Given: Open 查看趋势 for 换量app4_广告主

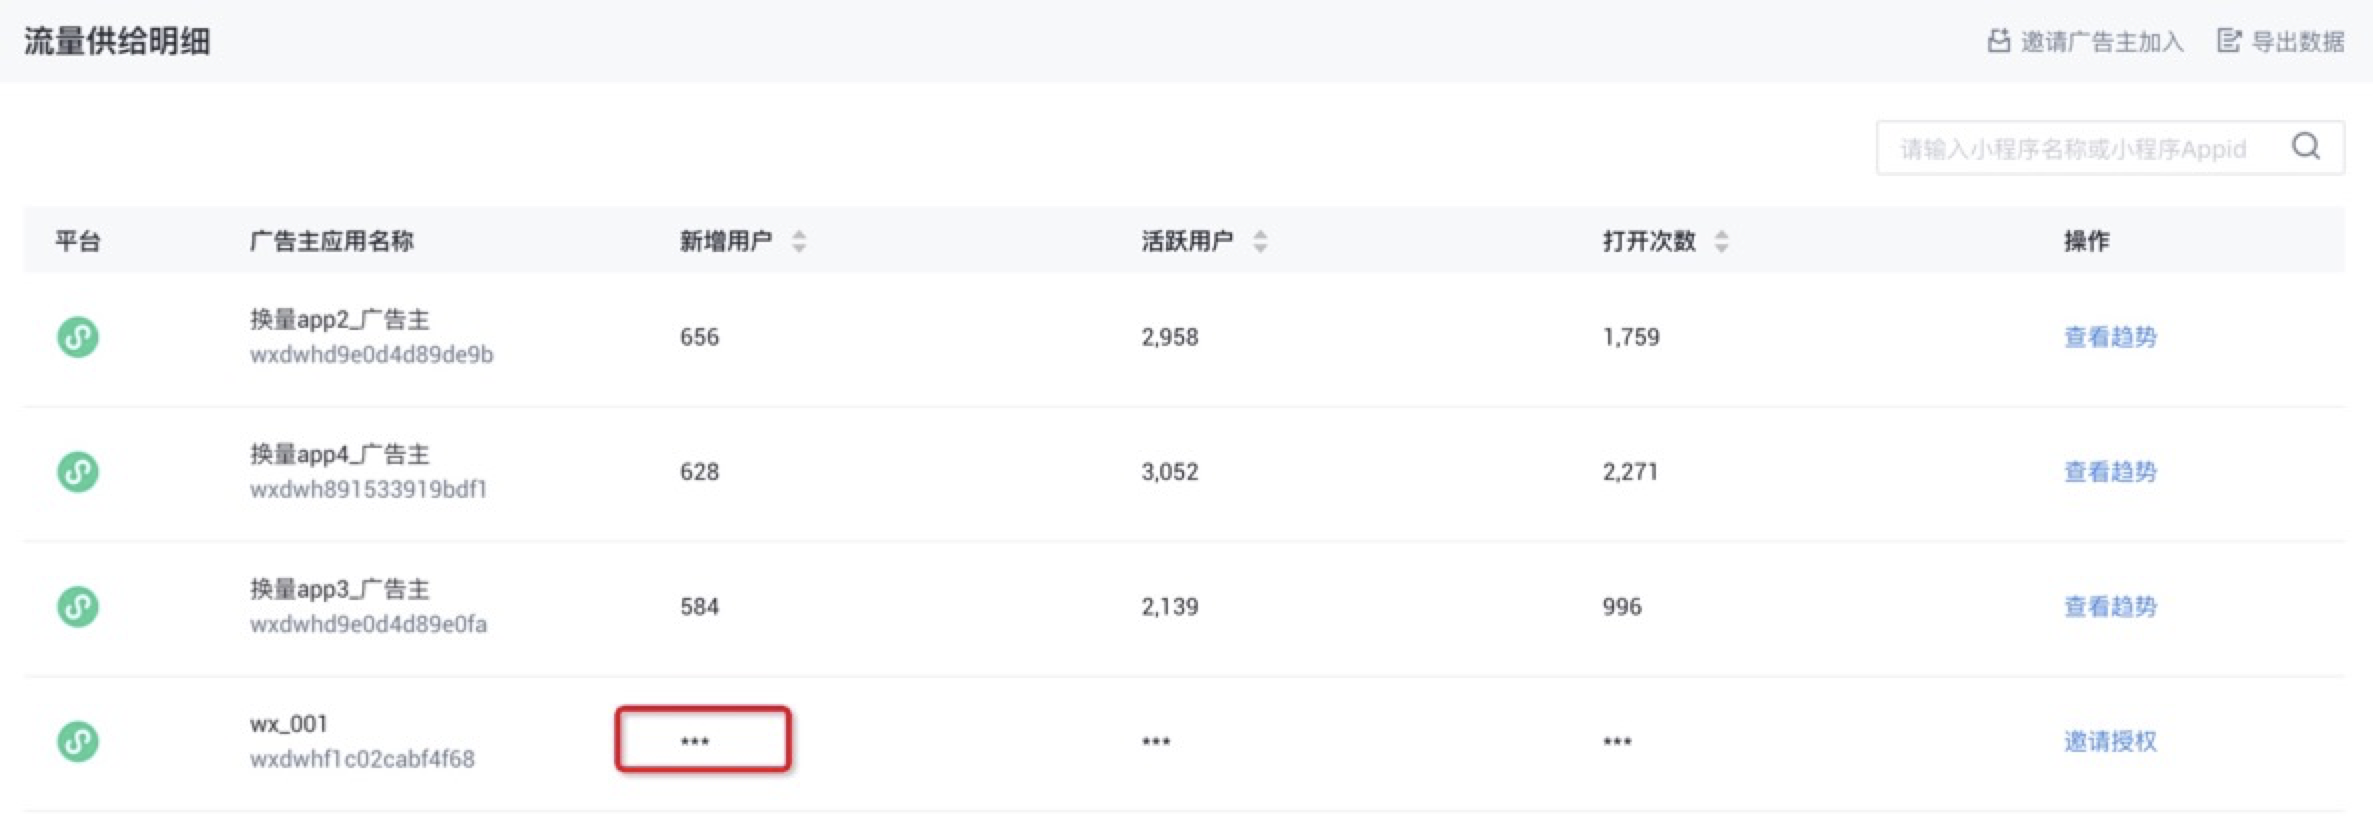Looking at the screenshot, I should 2110,472.
